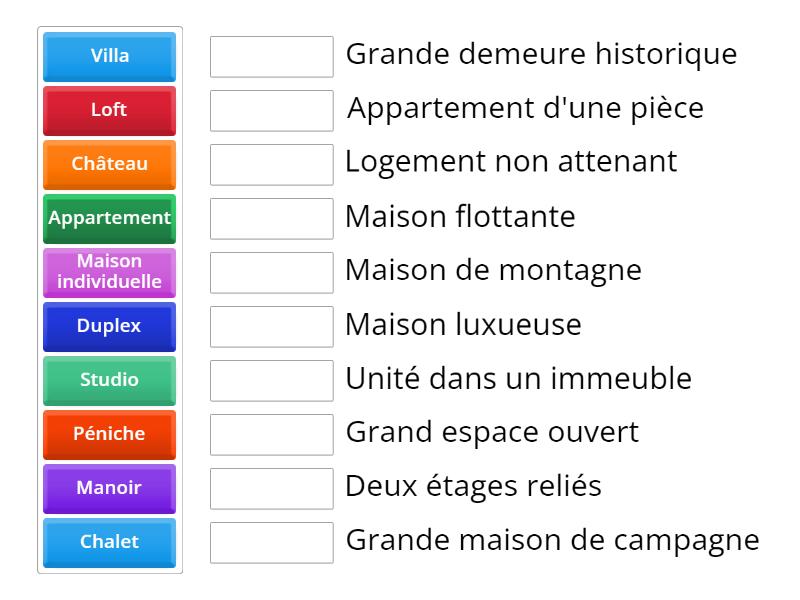Select the Appartement tile
This screenshot has width=800, height=600.
click(108, 219)
